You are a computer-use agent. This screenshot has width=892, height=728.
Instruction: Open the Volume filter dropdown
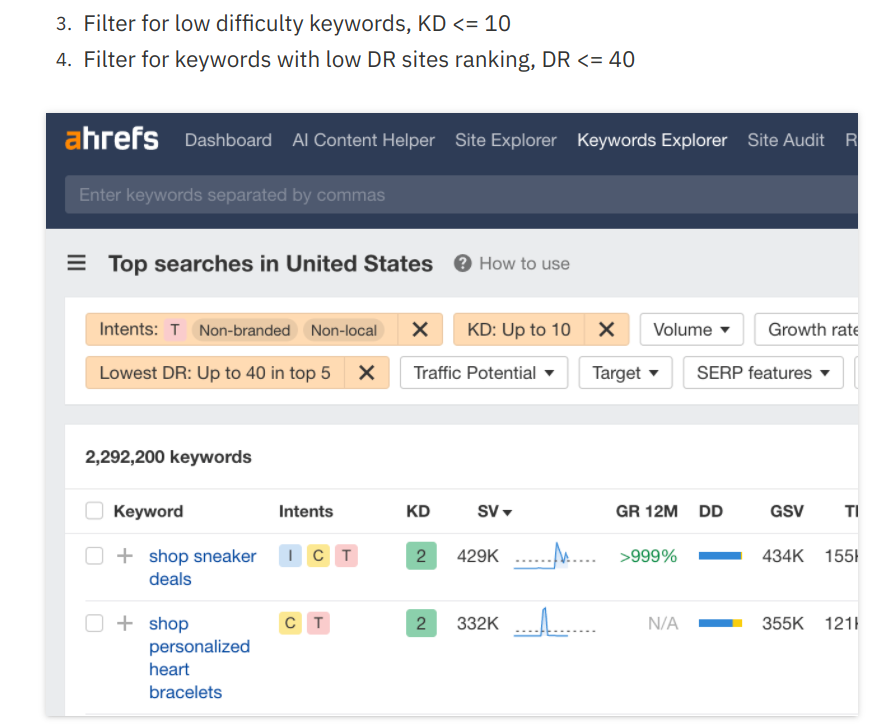[x=691, y=329]
